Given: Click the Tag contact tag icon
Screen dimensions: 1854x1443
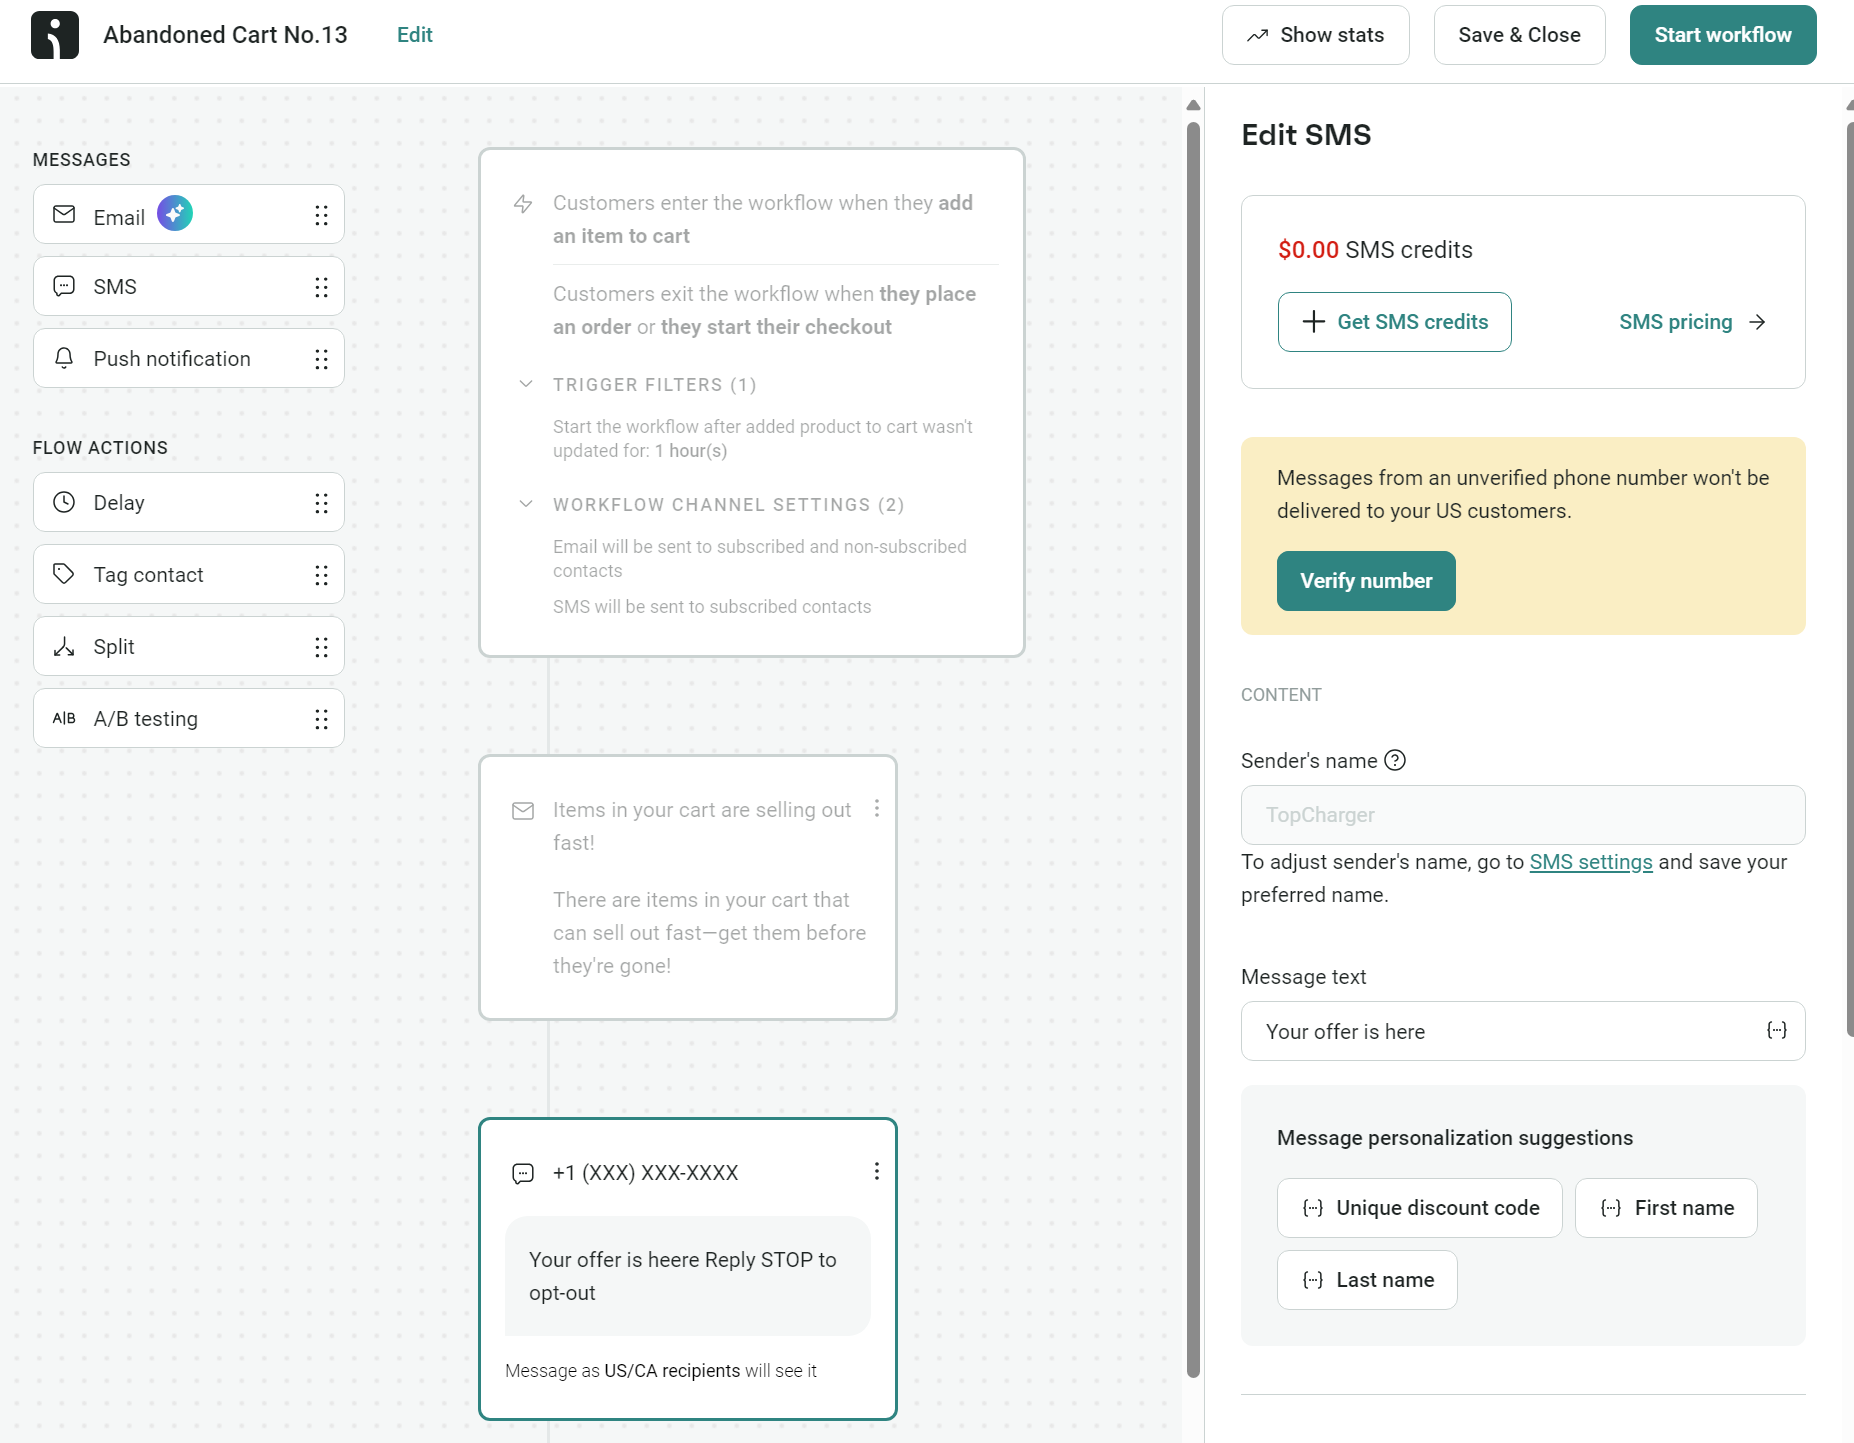Looking at the screenshot, I should 64,574.
